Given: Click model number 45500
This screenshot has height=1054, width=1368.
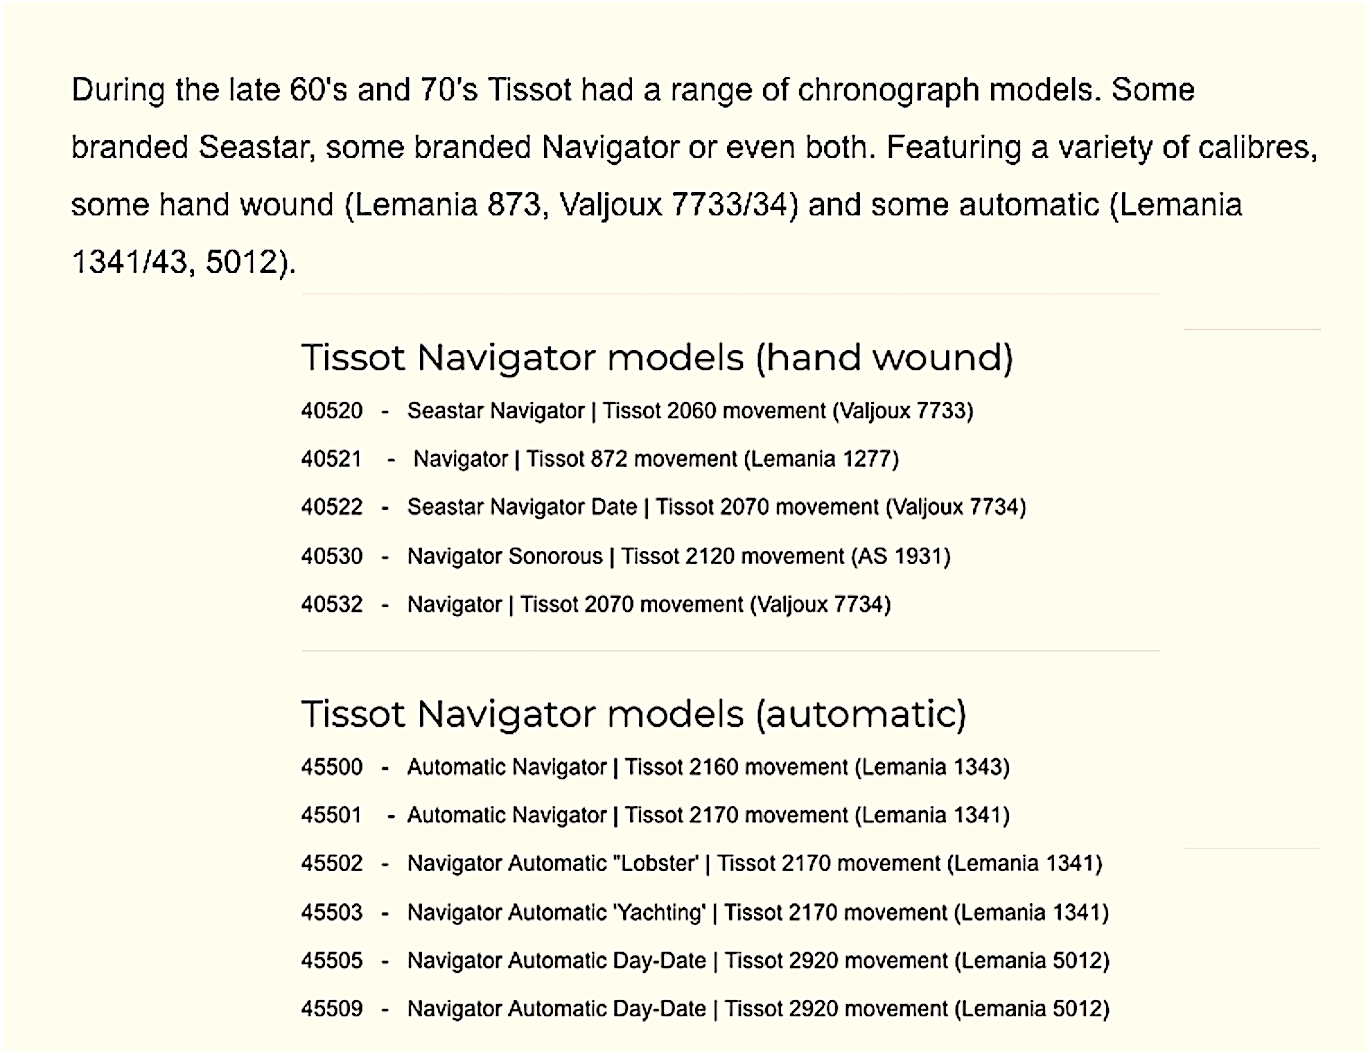Looking at the screenshot, I should pyautogui.click(x=331, y=767).
